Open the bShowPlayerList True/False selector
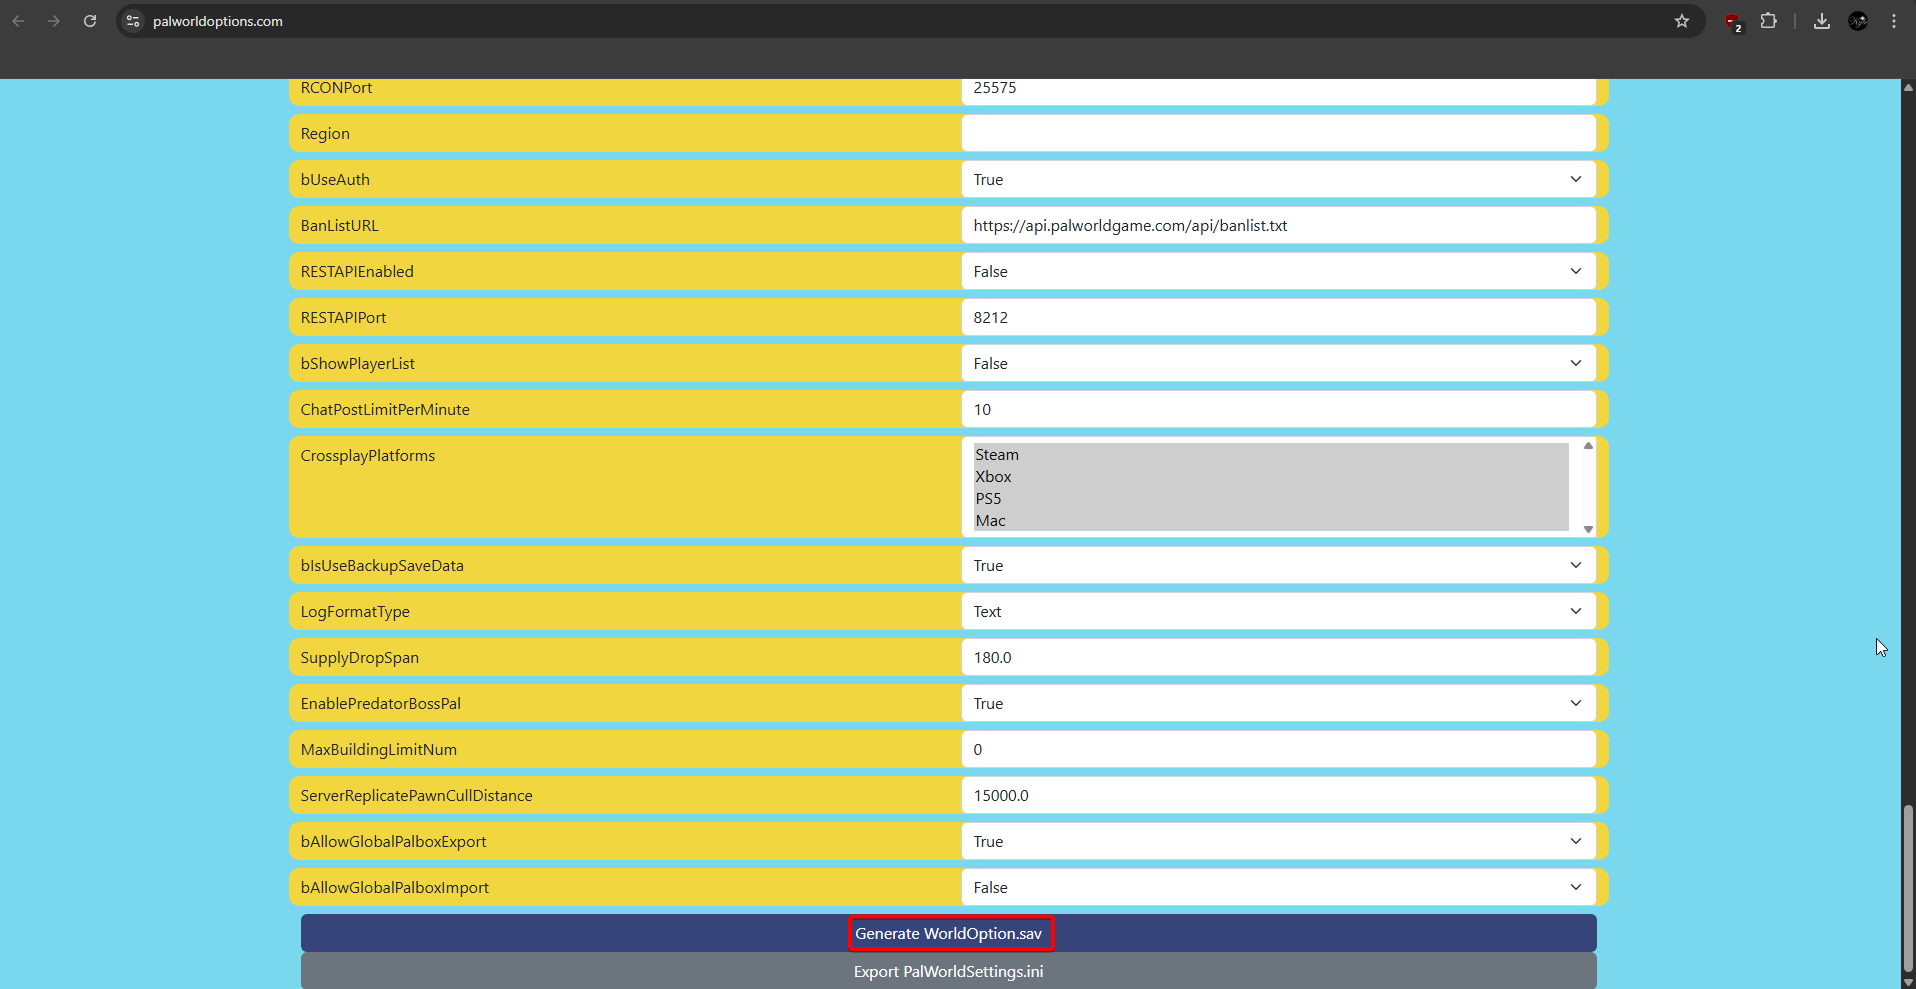Screen dimensions: 1916x989 pyautogui.click(x=1278, y=364)
